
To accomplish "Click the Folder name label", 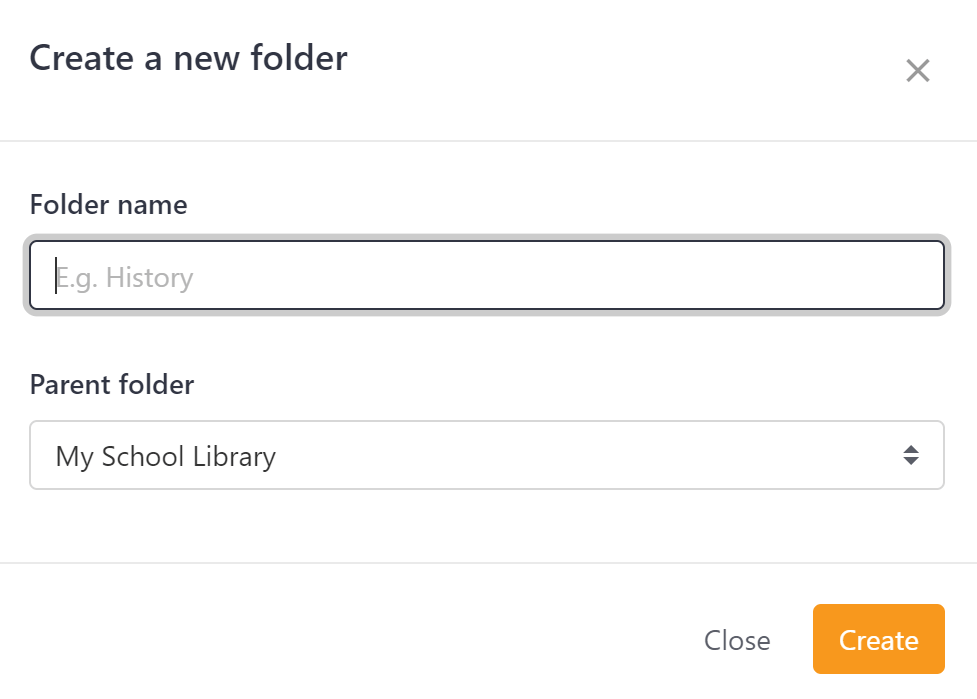I will [x=108, y=205].
